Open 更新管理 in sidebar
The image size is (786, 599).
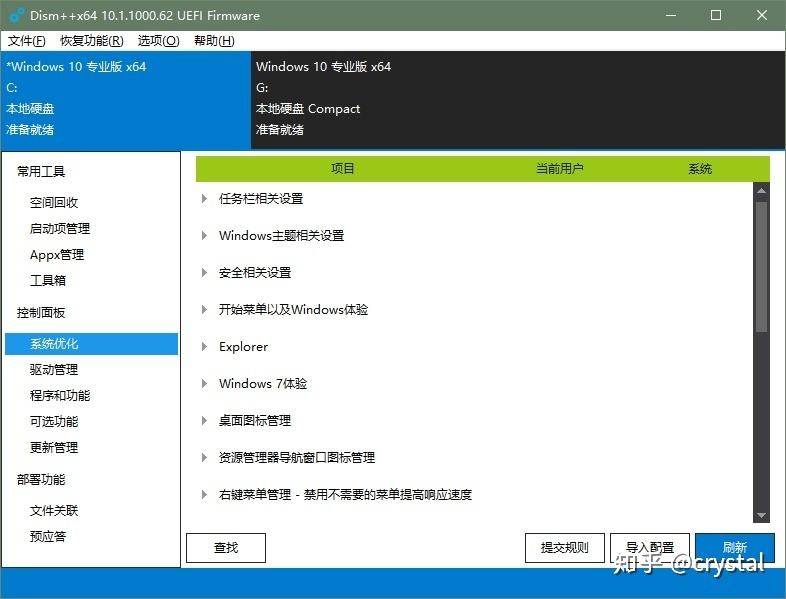54,448
